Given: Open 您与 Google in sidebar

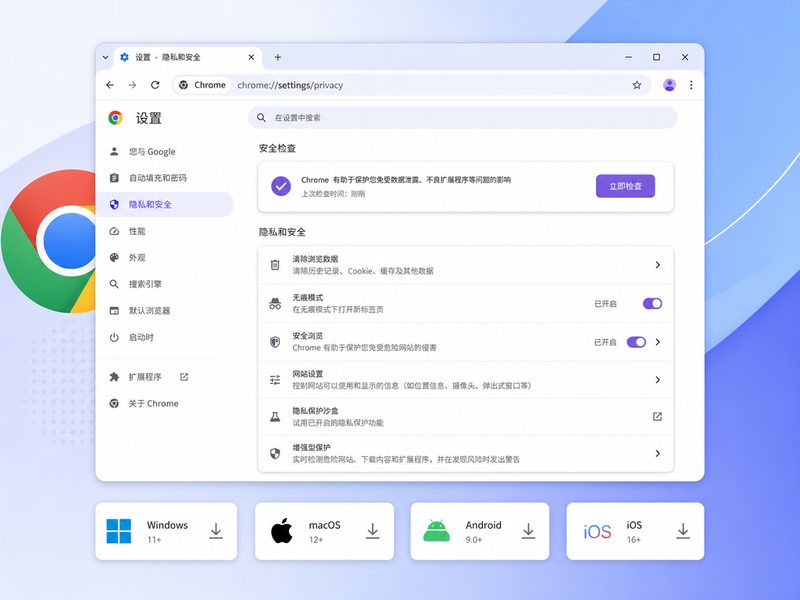Looking at the screenshot, I should tap(165, 152).
